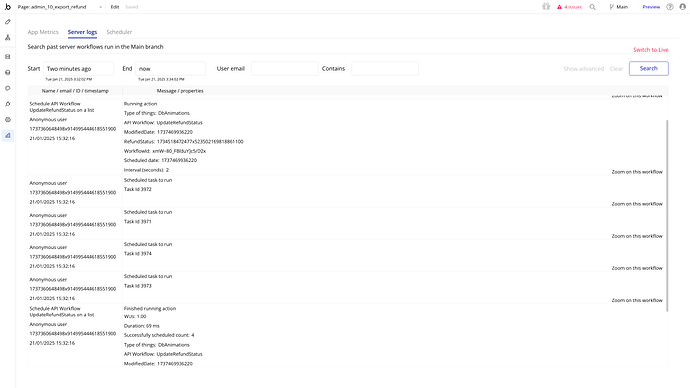Viewport: 690px width, 388px height.
Task: Click Show advanced option
Action: [584, 69]
